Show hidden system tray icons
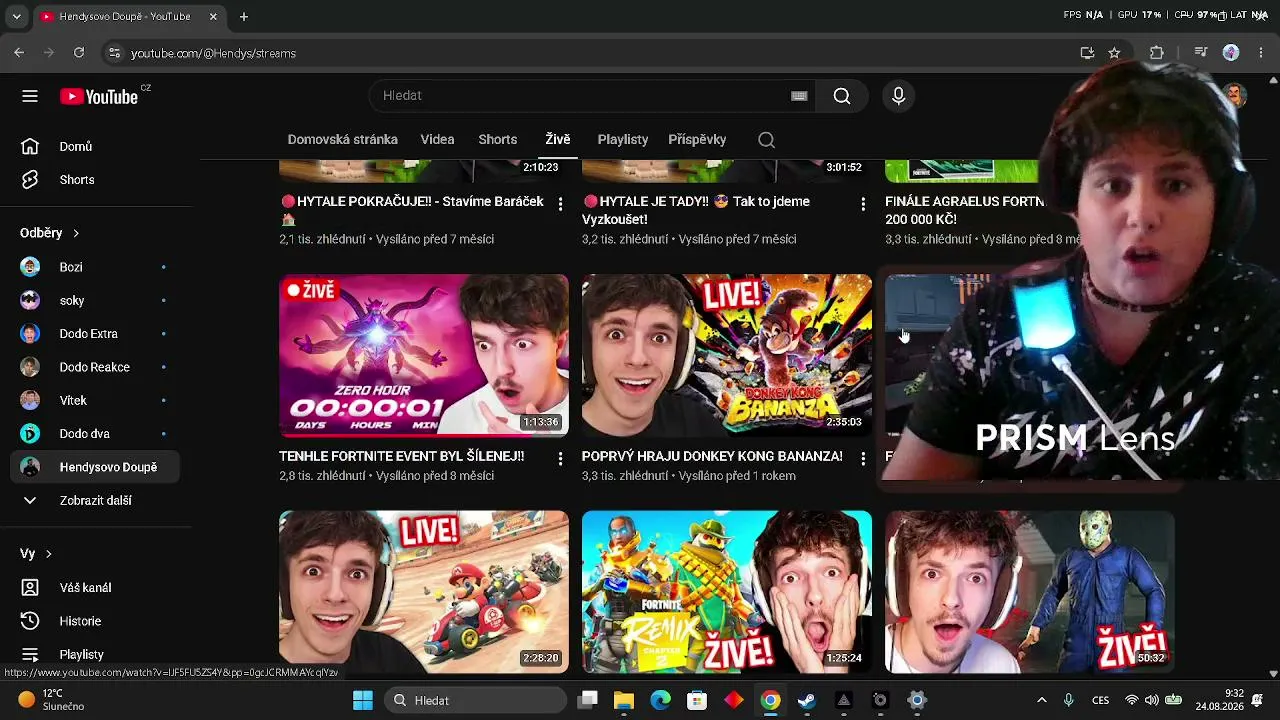 1042,701
